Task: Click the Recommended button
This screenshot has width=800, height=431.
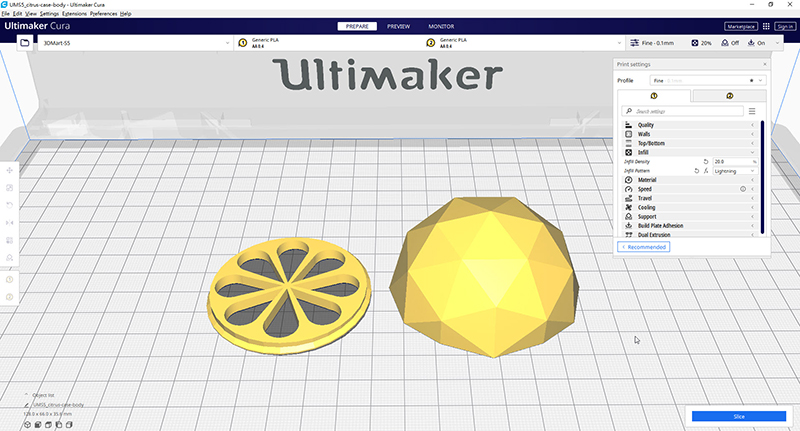Action: (x=643, y=247)
